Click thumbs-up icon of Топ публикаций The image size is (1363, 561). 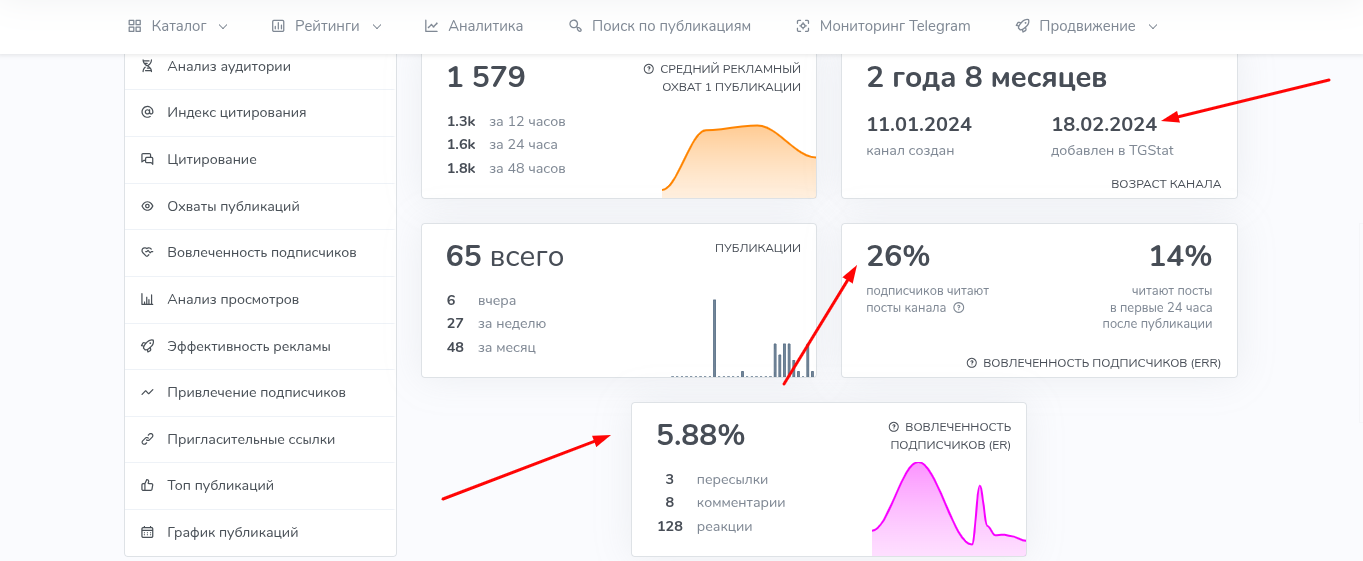pyautogui.click(x=147, y=486)
